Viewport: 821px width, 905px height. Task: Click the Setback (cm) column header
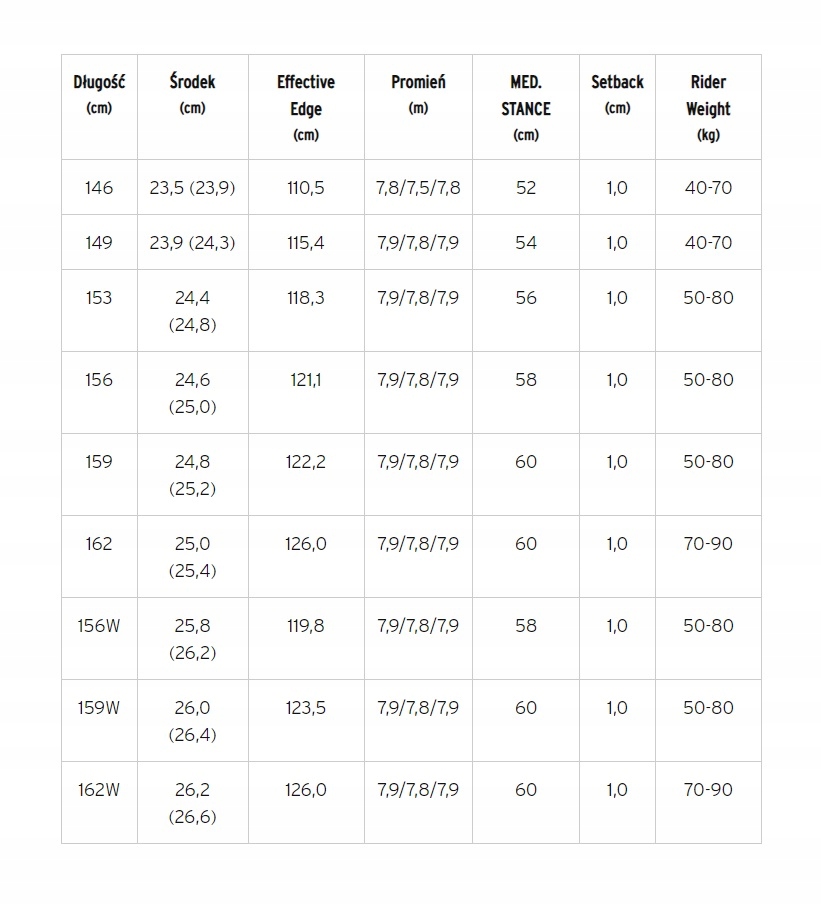click(617, 95)
